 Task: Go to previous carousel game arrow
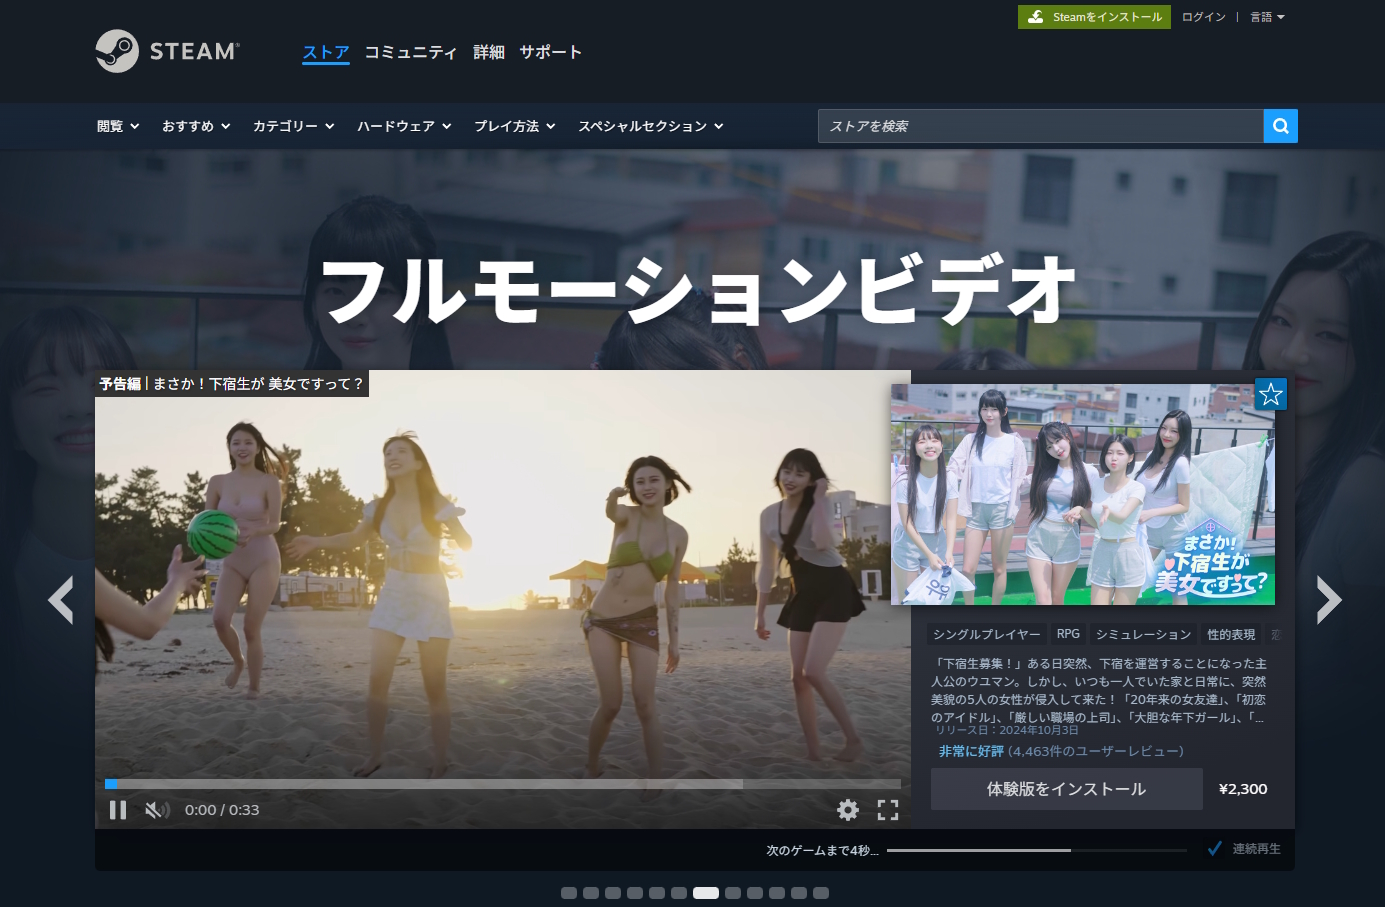click(61, 600)
